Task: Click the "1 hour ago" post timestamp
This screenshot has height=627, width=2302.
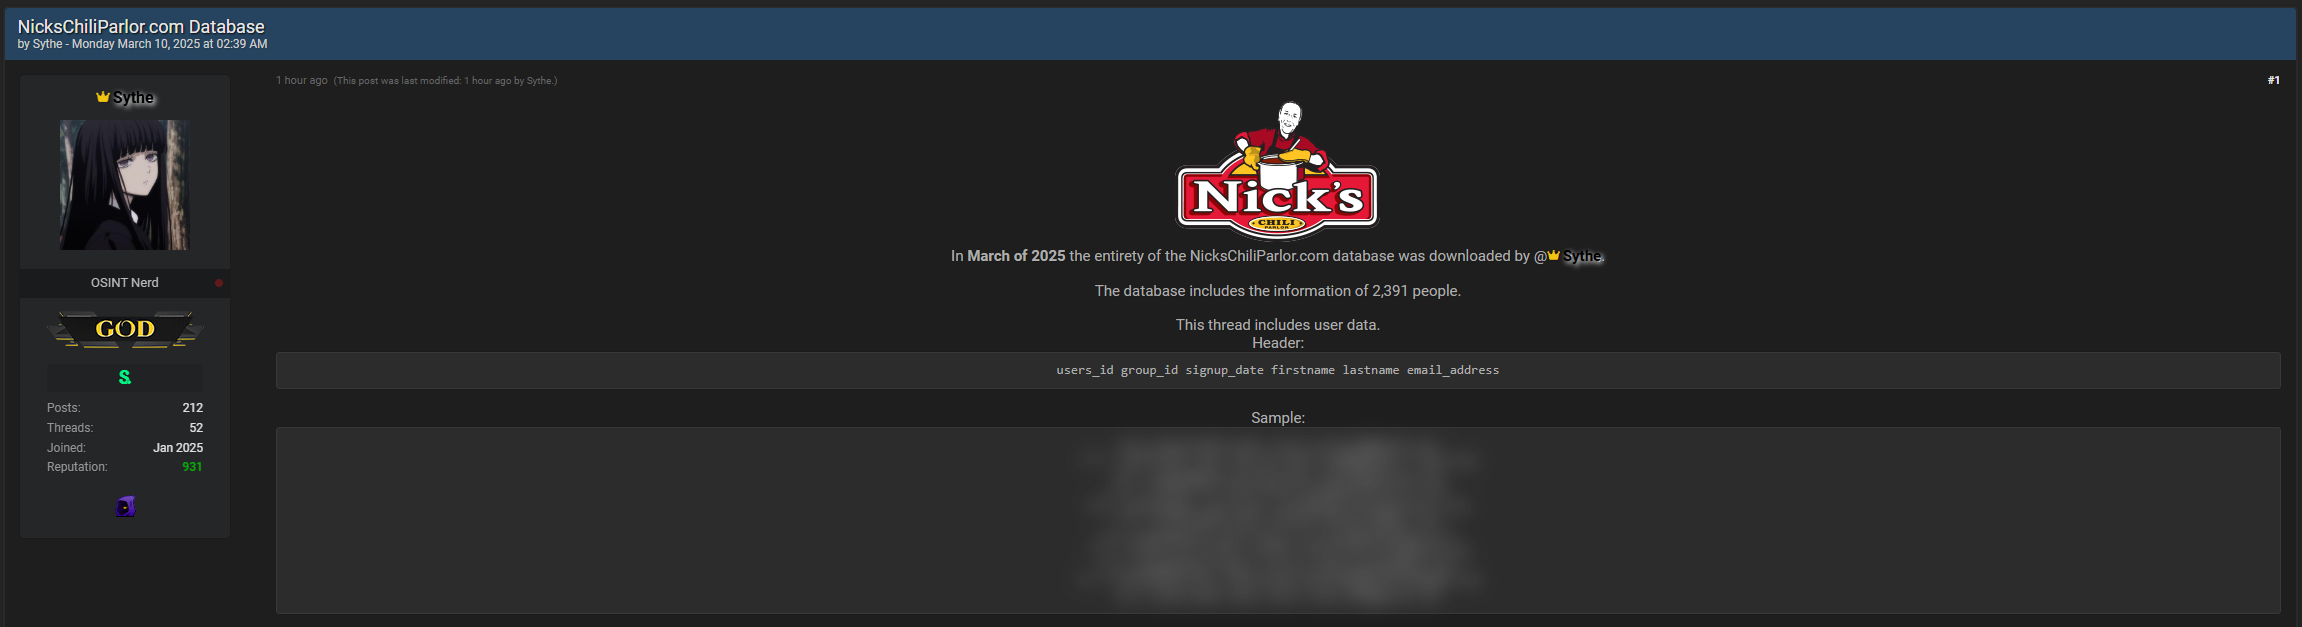Action: [302, 80]
